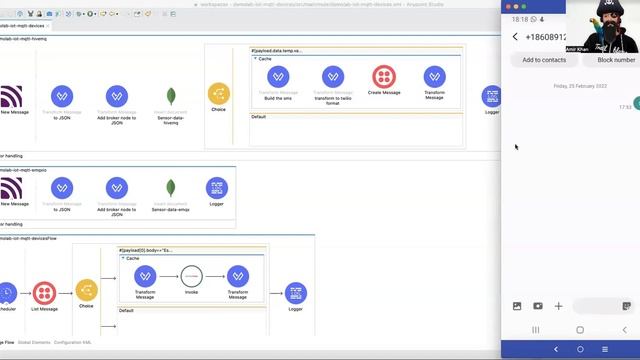Screen dimensions: 640x360
Task: Expand Error handling under the emqx flow
Action: tap(11, 224)
